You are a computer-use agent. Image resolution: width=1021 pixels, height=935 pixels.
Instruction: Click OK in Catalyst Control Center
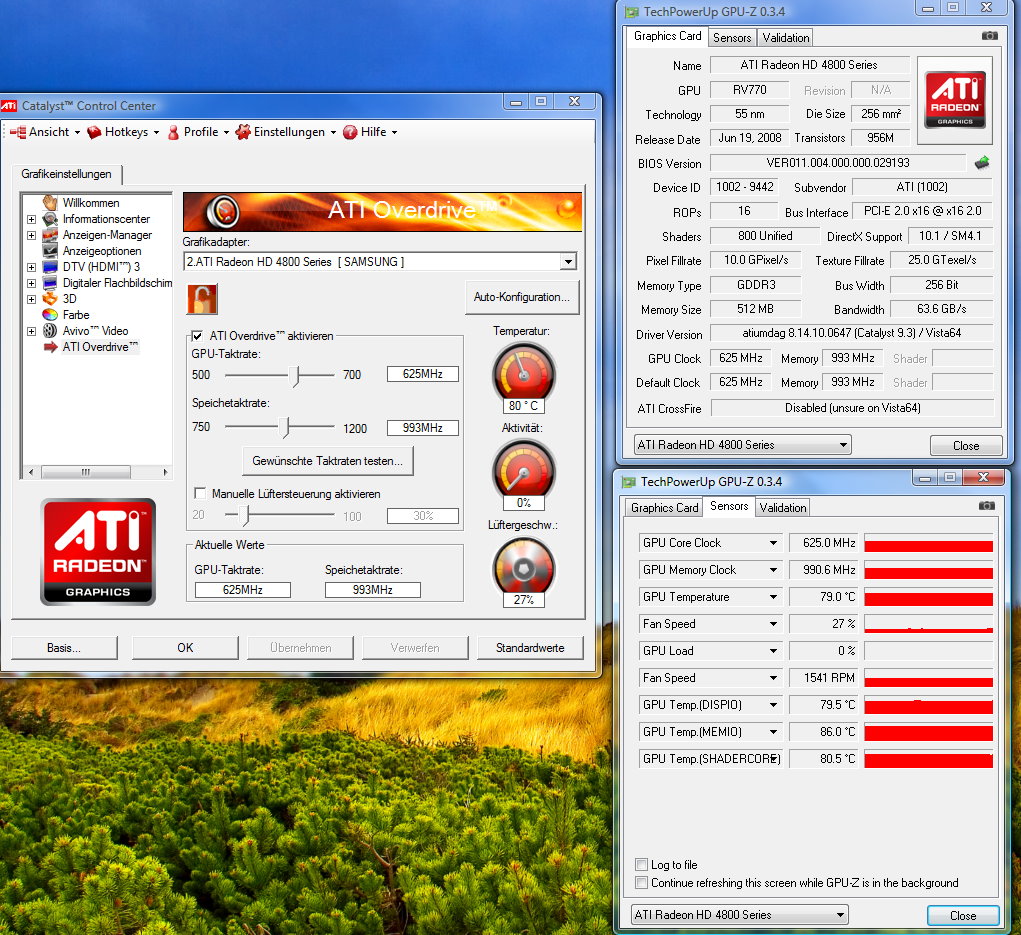pyautogui.click(x=185, y=648)
